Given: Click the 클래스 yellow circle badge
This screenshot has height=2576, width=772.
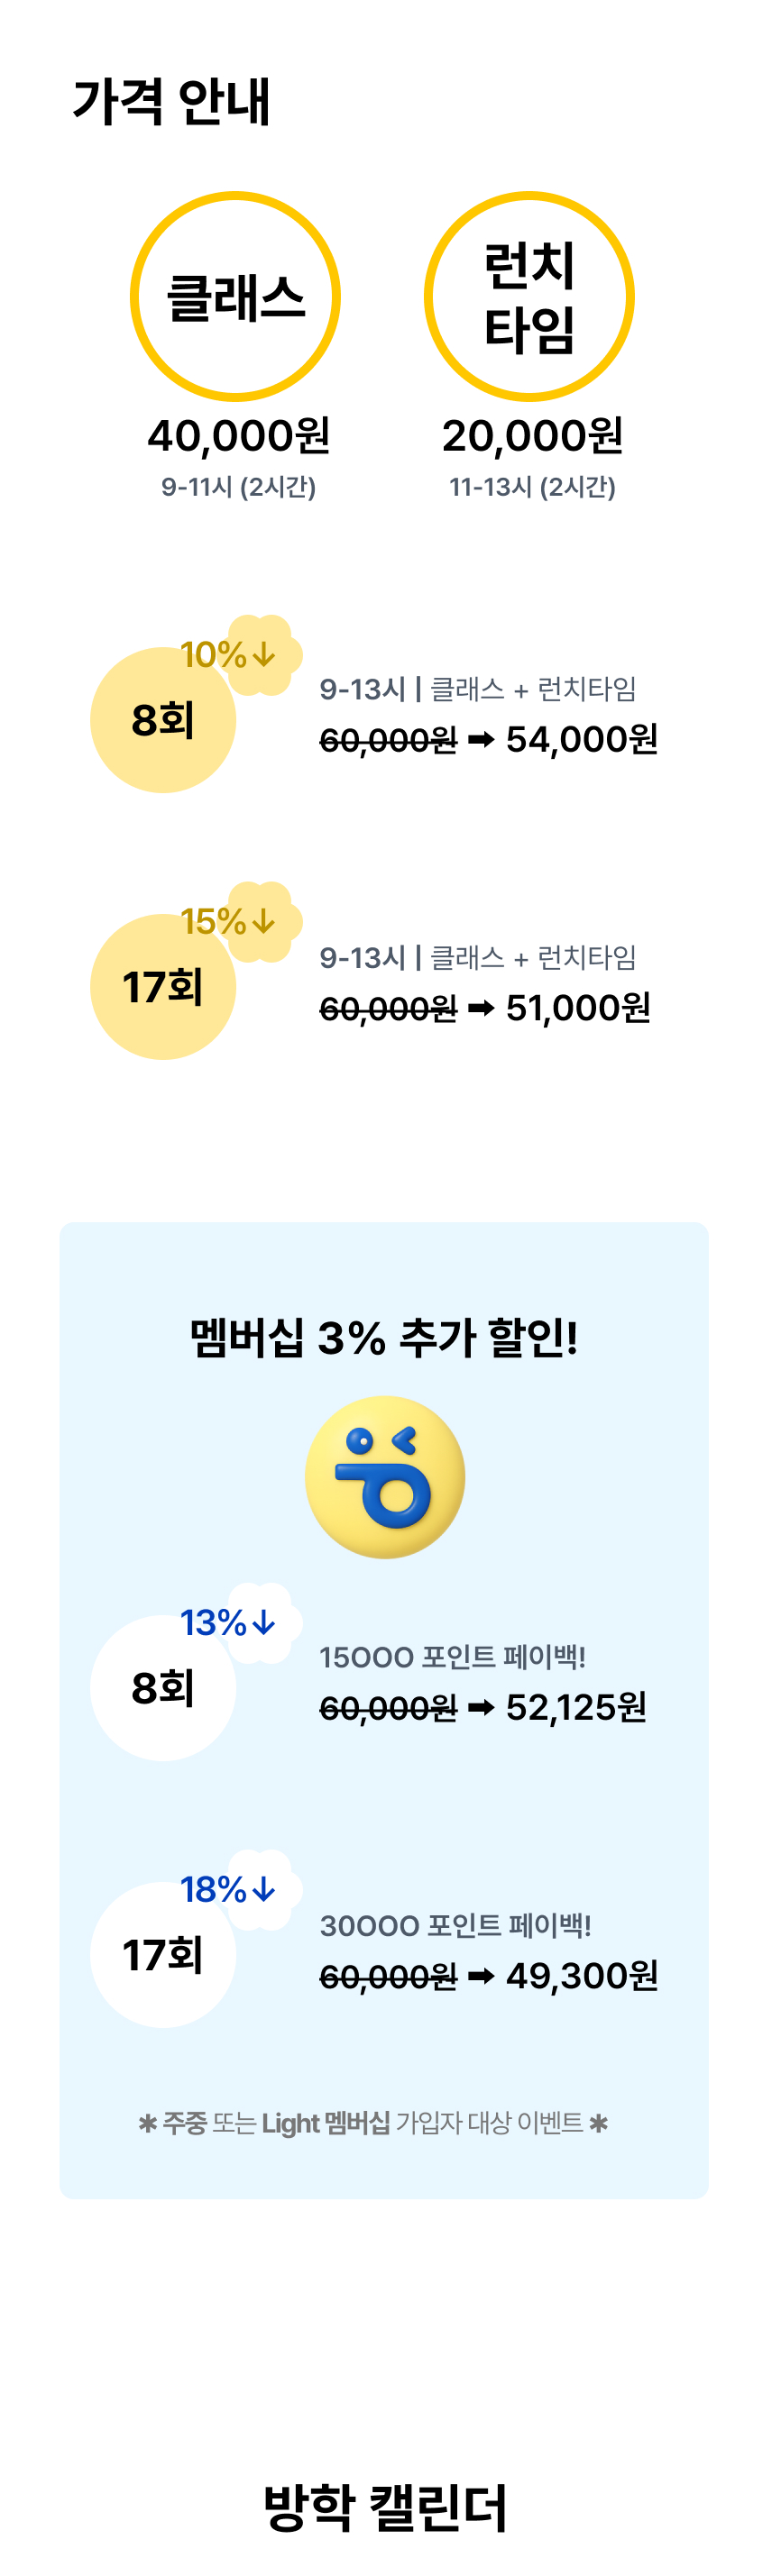Looking at the screenshot, I should [x=236, y=297].
